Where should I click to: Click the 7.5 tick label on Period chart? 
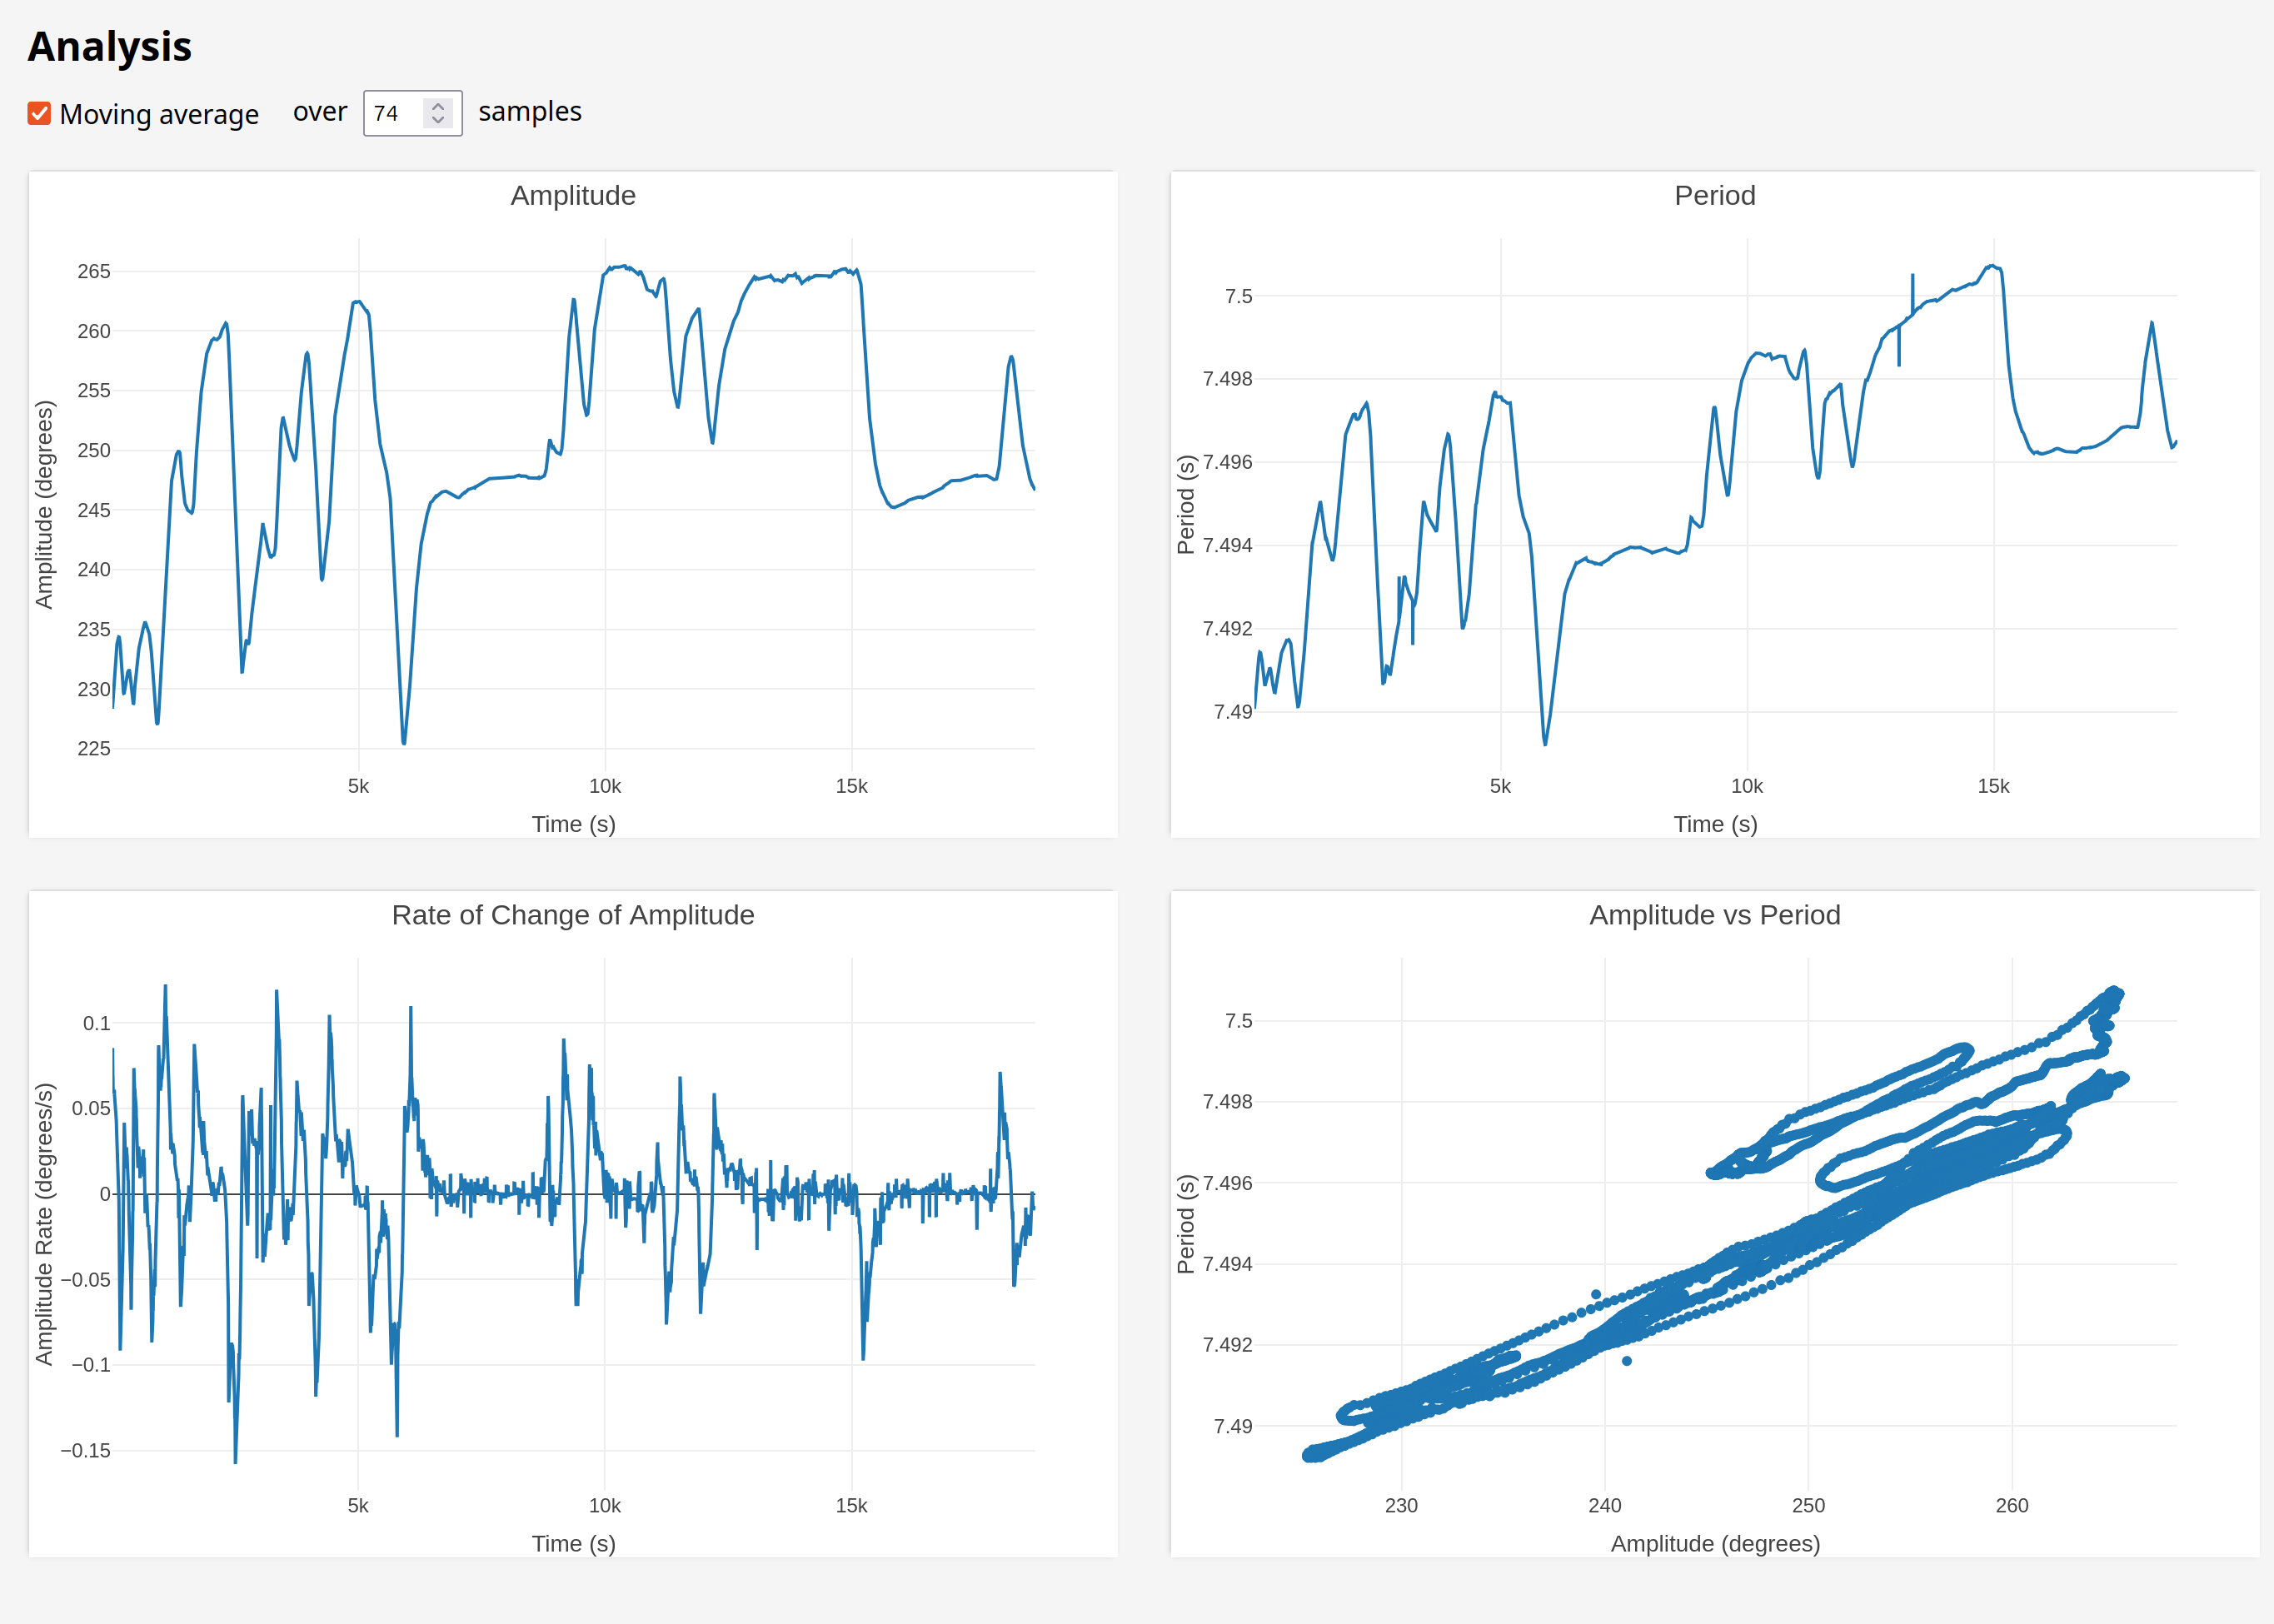click(x=1238, y=296)
